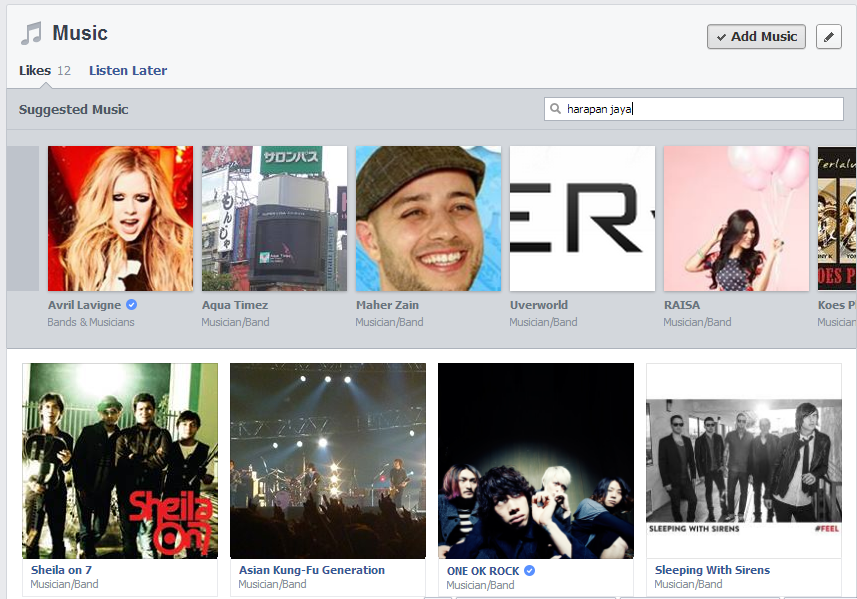Open Aqua Timez suggested thumbnail
Image resolution: width=857 pixels, height=599 pixels.
274,218
